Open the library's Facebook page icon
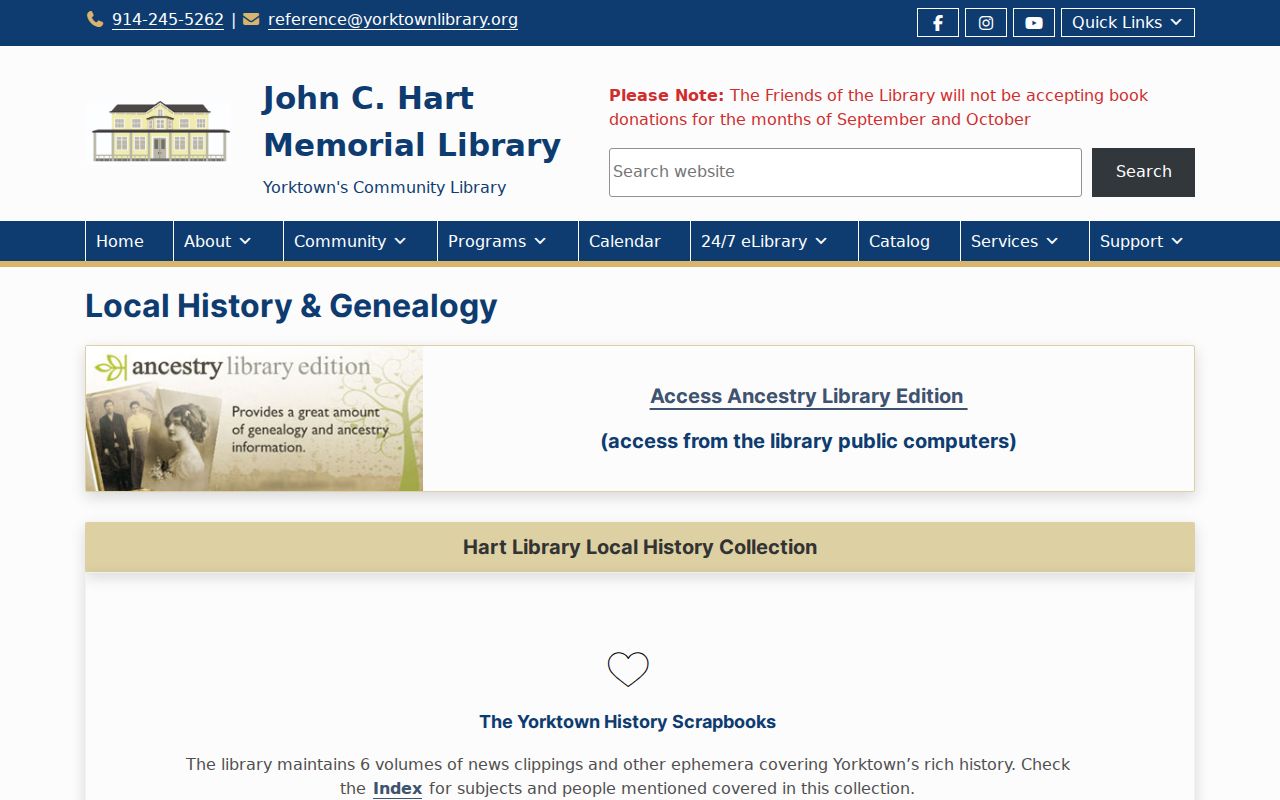Viewport: 1280px width, 800px height. point(937,22)
